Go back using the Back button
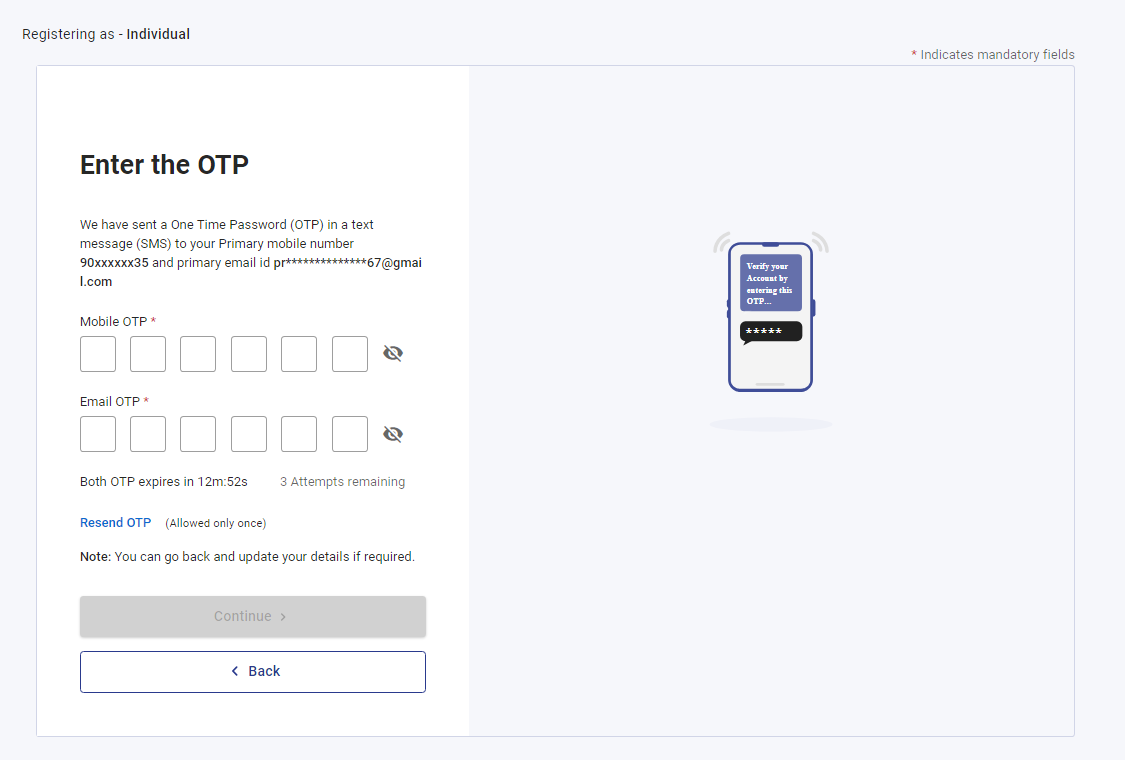Viewport: 1125px width, 760px height. [x=253, y=672]
